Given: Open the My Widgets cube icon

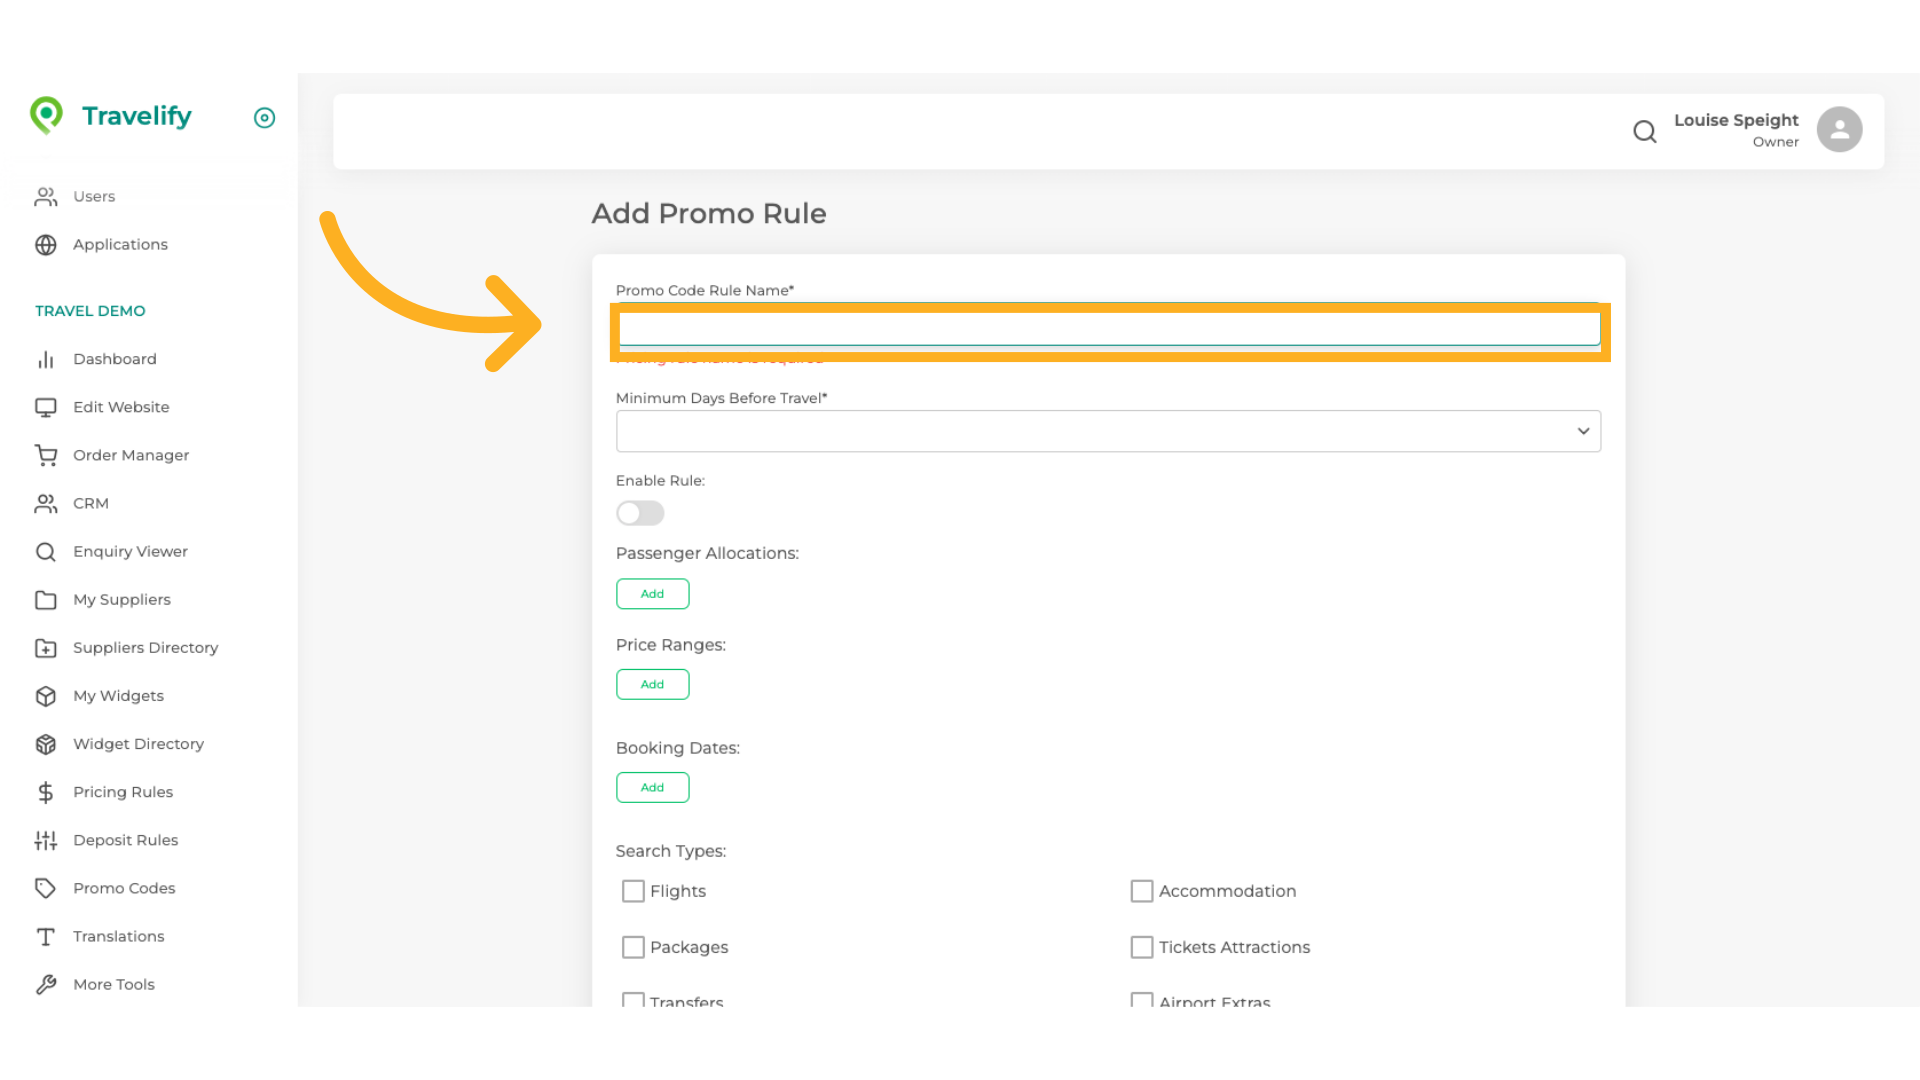Looking at the screenshot, I should (46, 696).
